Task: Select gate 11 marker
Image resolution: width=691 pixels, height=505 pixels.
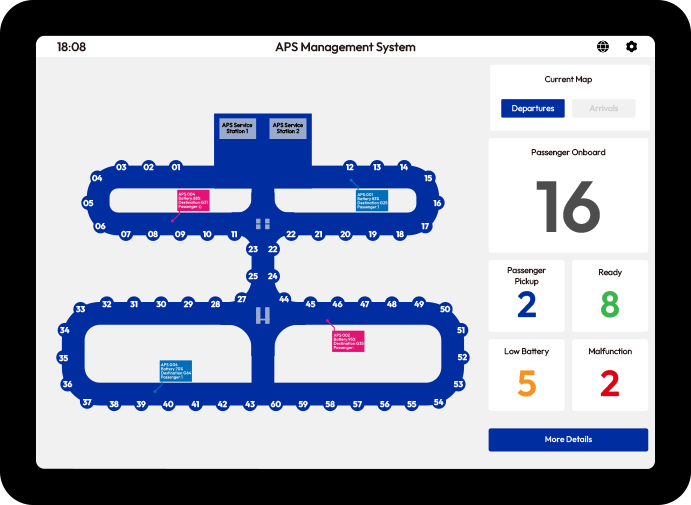Action: click(234, 234)
